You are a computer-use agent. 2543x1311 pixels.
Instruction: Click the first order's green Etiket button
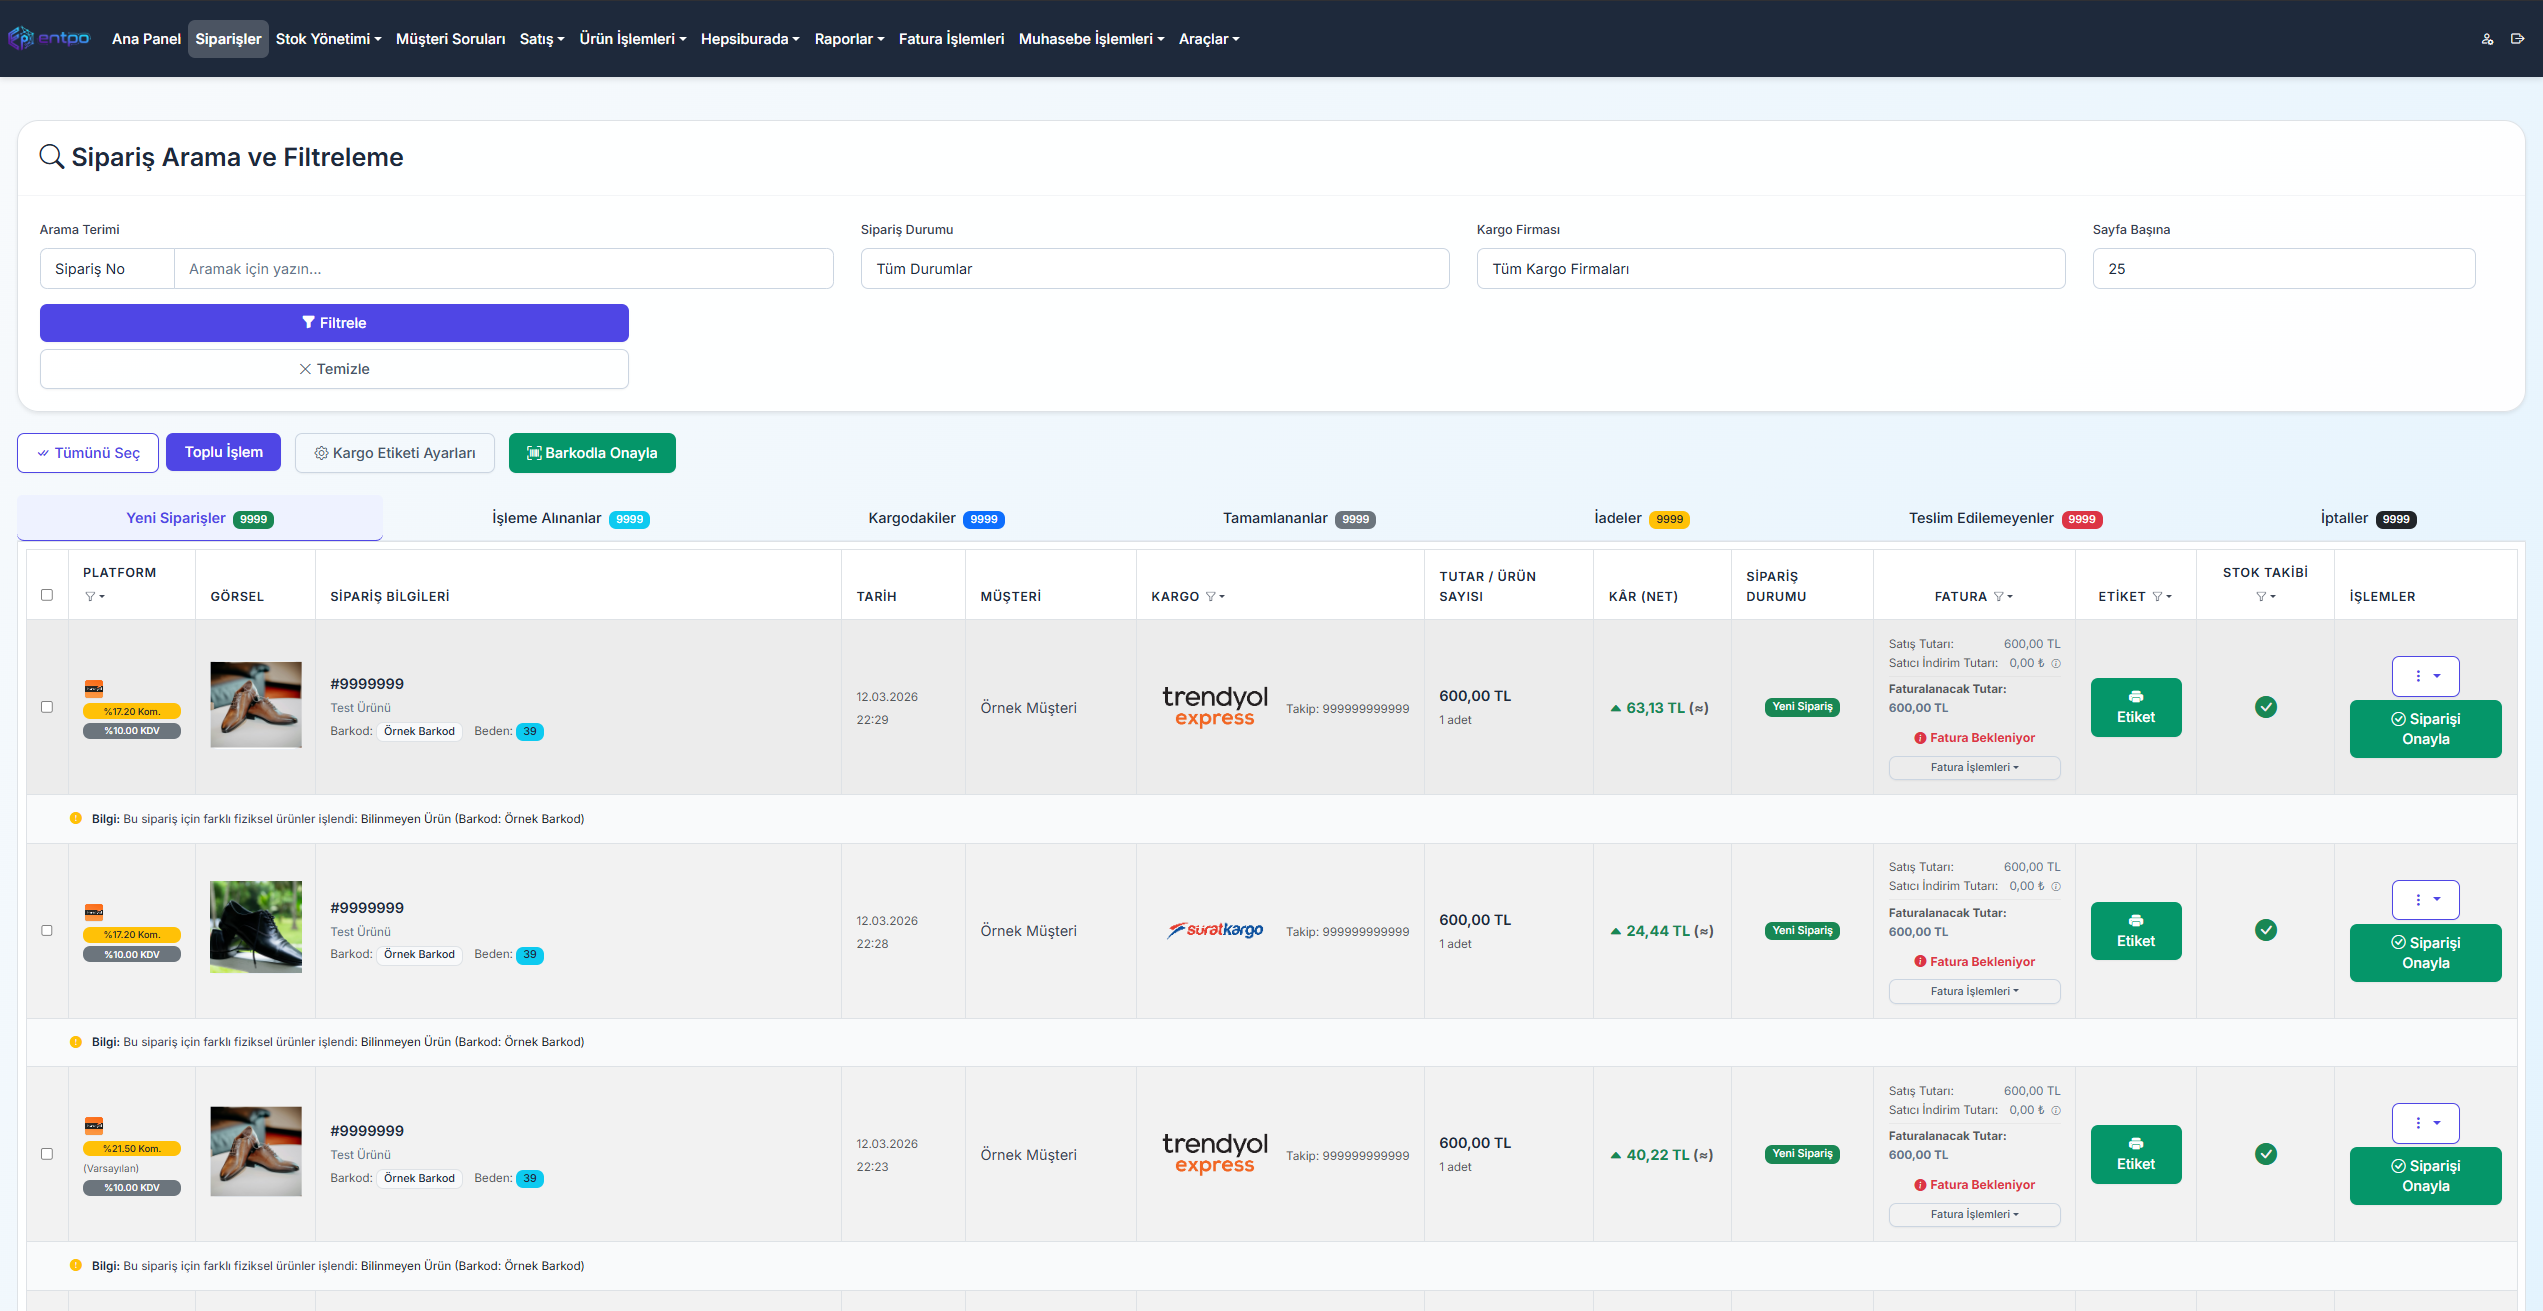tap(2135, 708)
